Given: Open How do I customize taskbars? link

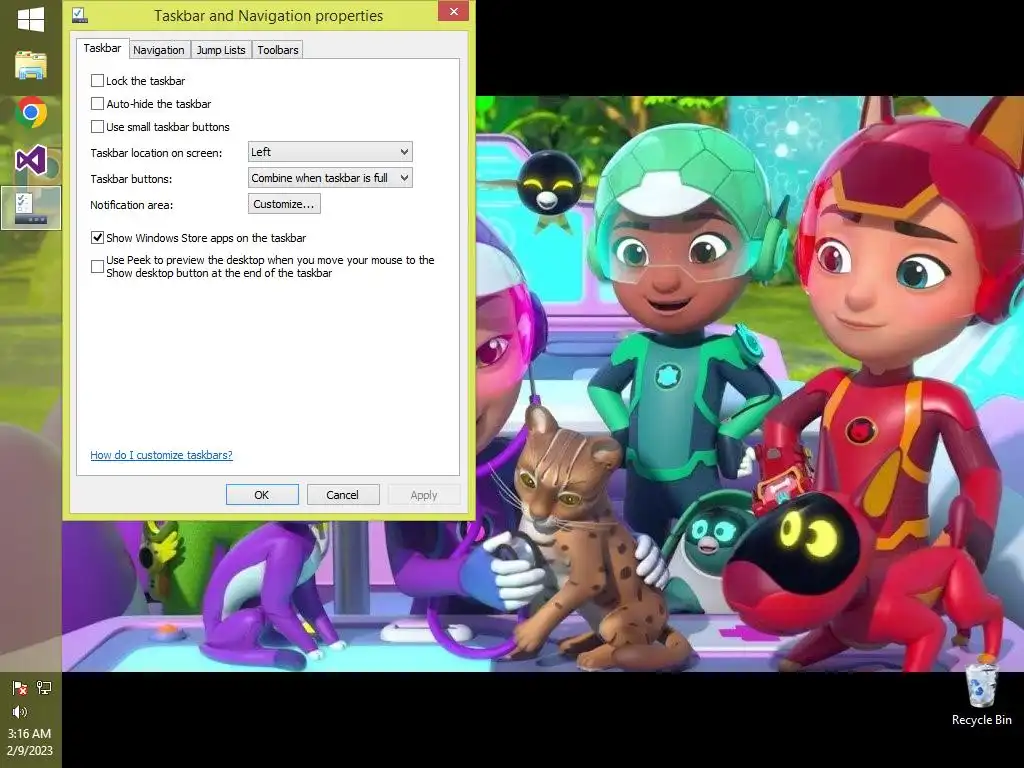Looking at the screenshot, I should coord(161,455).
